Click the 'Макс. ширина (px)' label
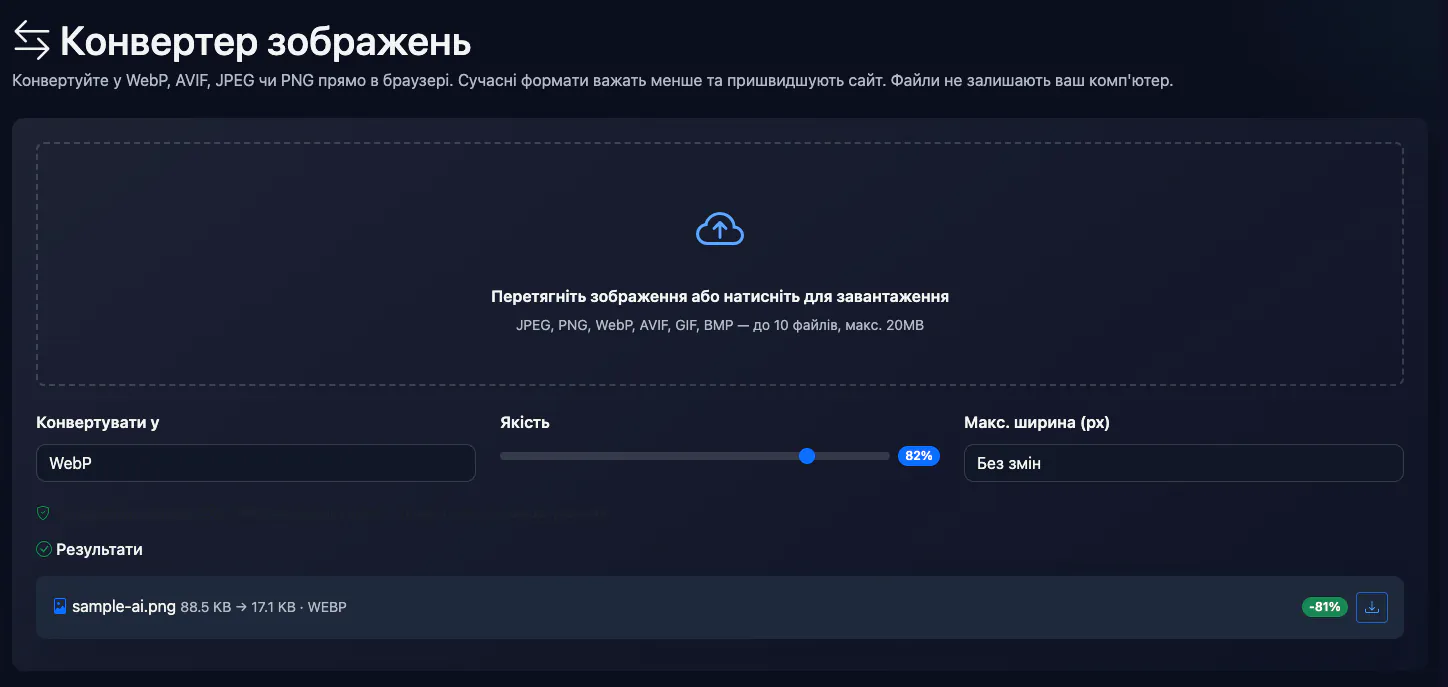 [x=1037, y=422]
